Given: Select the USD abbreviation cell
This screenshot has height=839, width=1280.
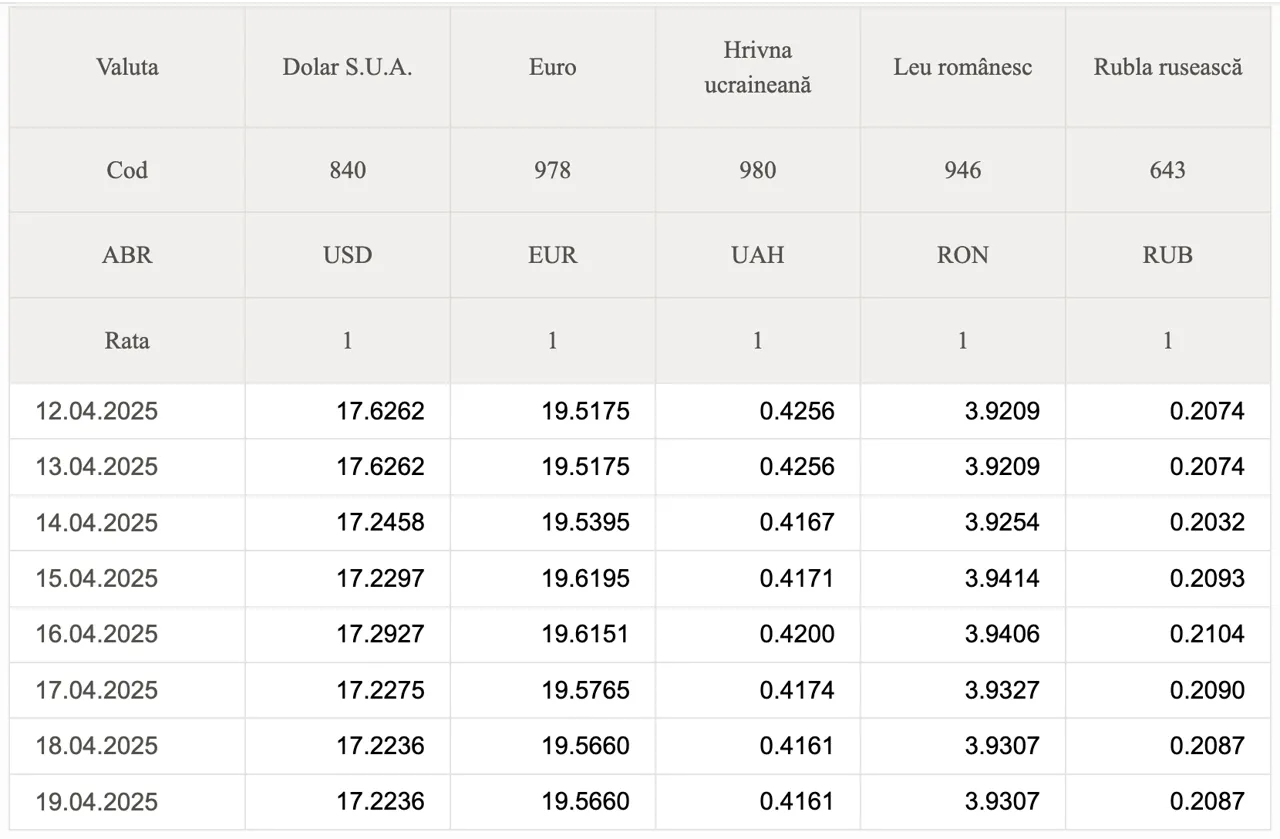Looking at the screenshot, I should (347, 255).
